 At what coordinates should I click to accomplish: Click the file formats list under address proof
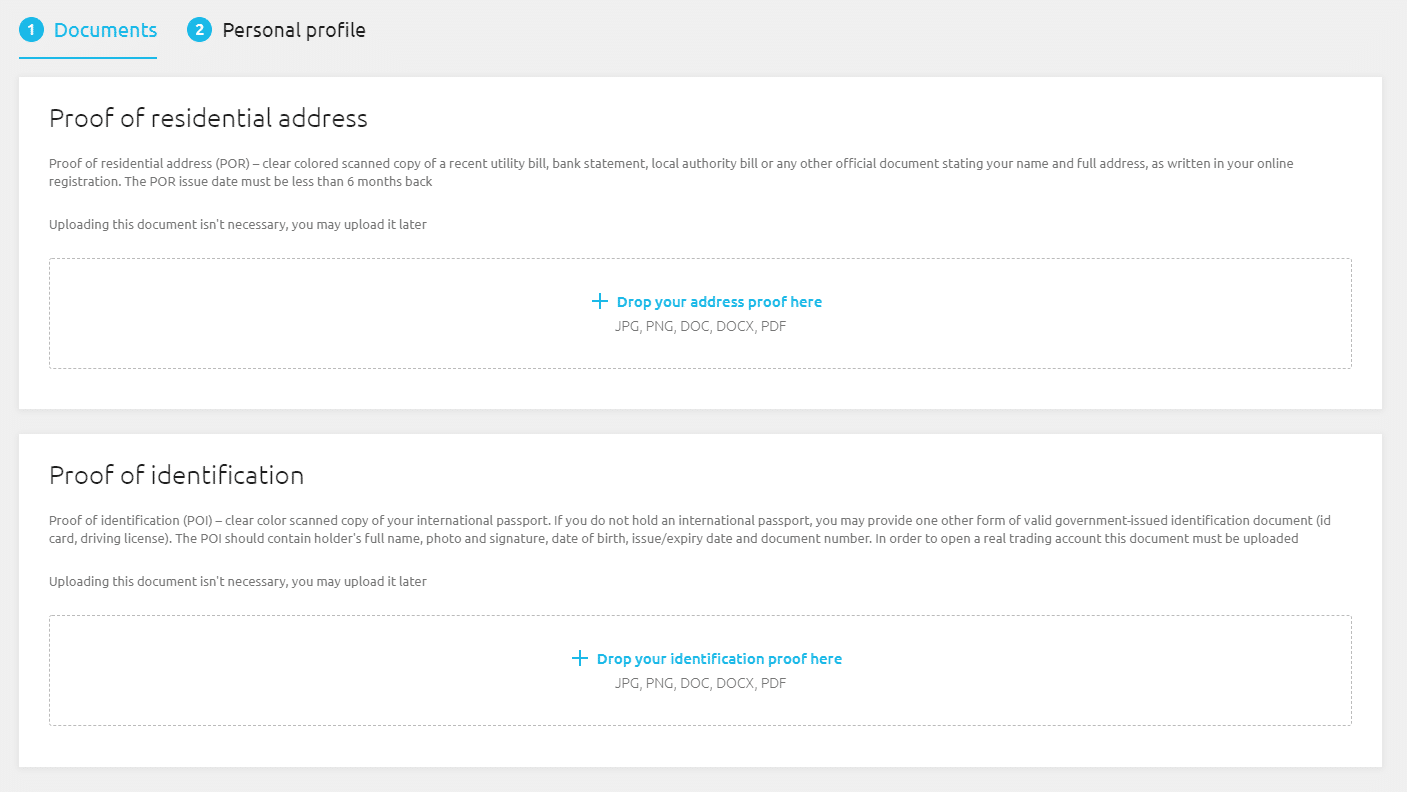[x=700, y=326]
